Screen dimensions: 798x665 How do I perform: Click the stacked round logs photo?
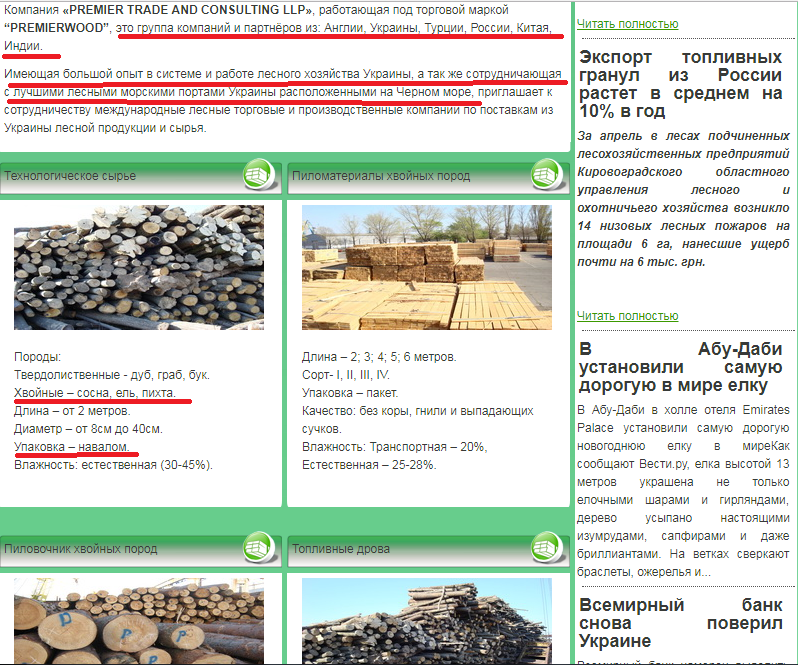pyautogui.click(x=139, y=267)
